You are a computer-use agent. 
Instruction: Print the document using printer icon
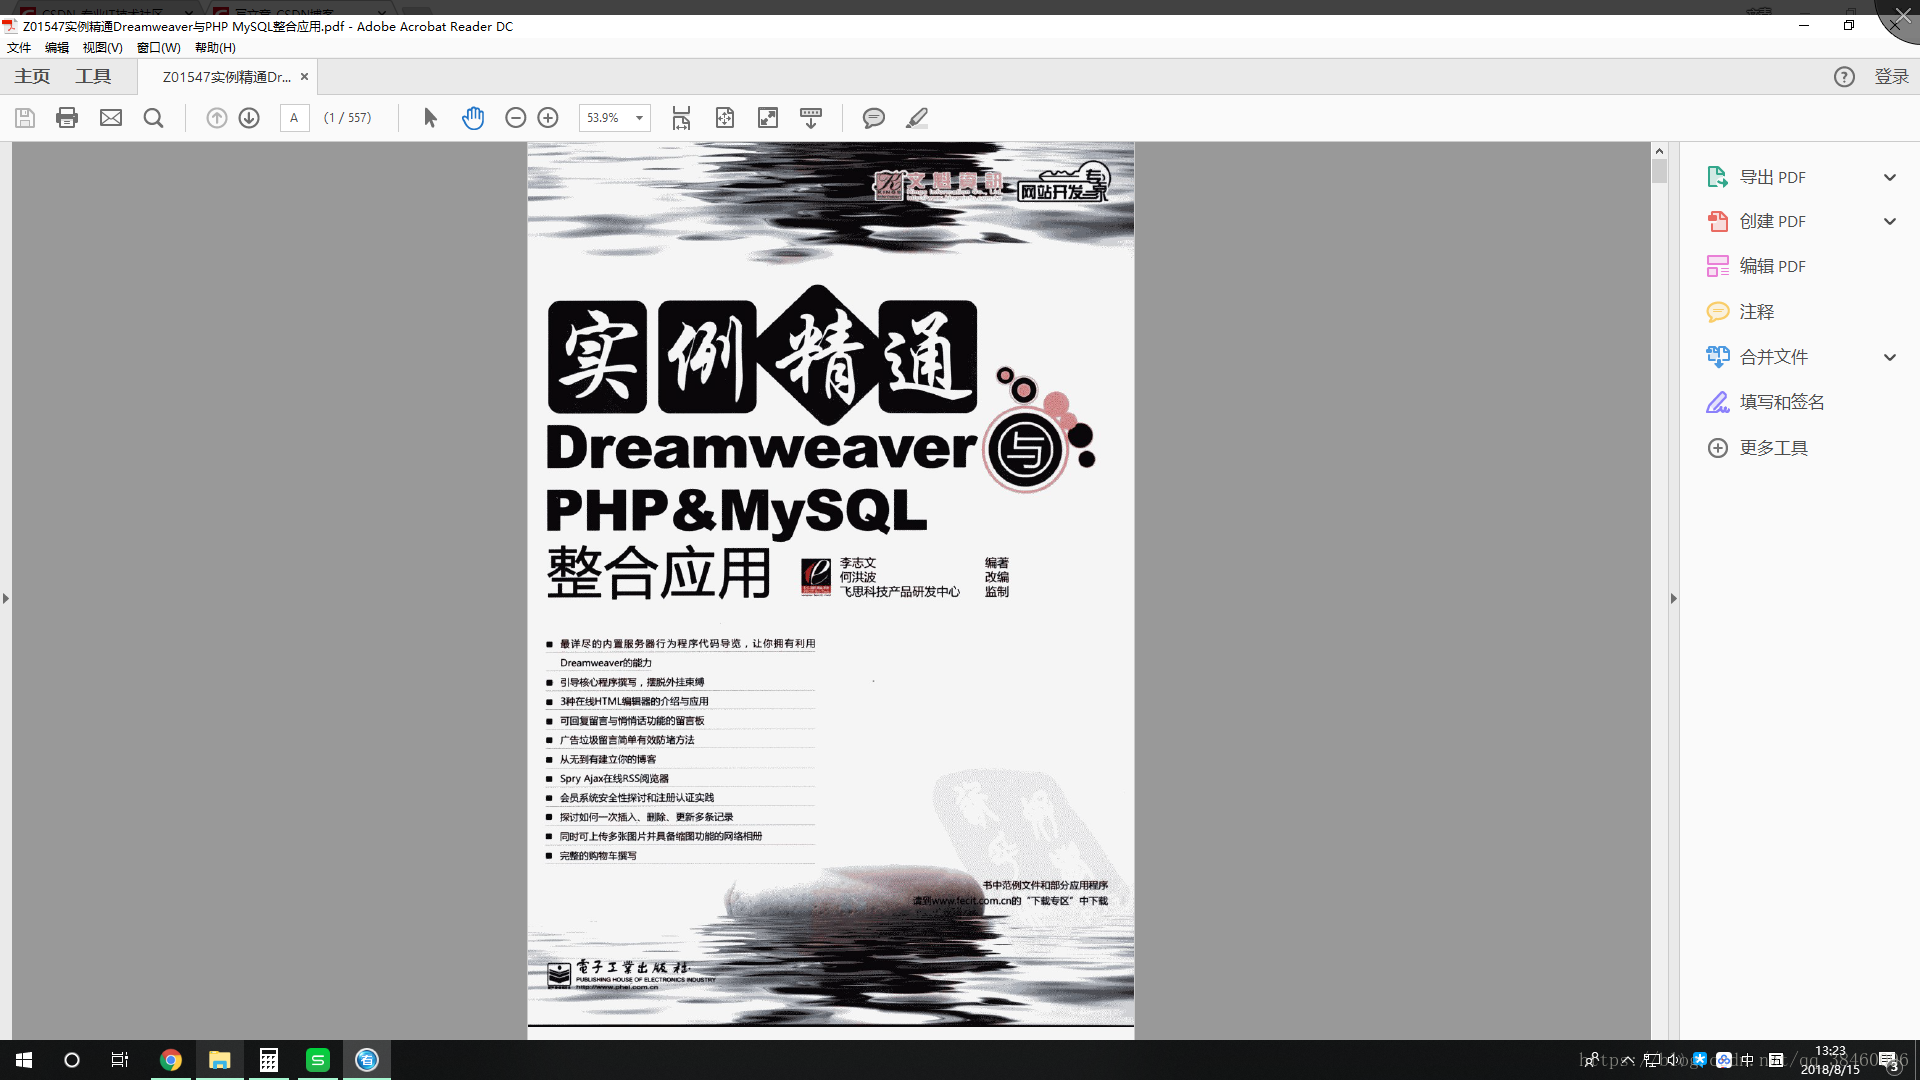(x=67, y=118)
